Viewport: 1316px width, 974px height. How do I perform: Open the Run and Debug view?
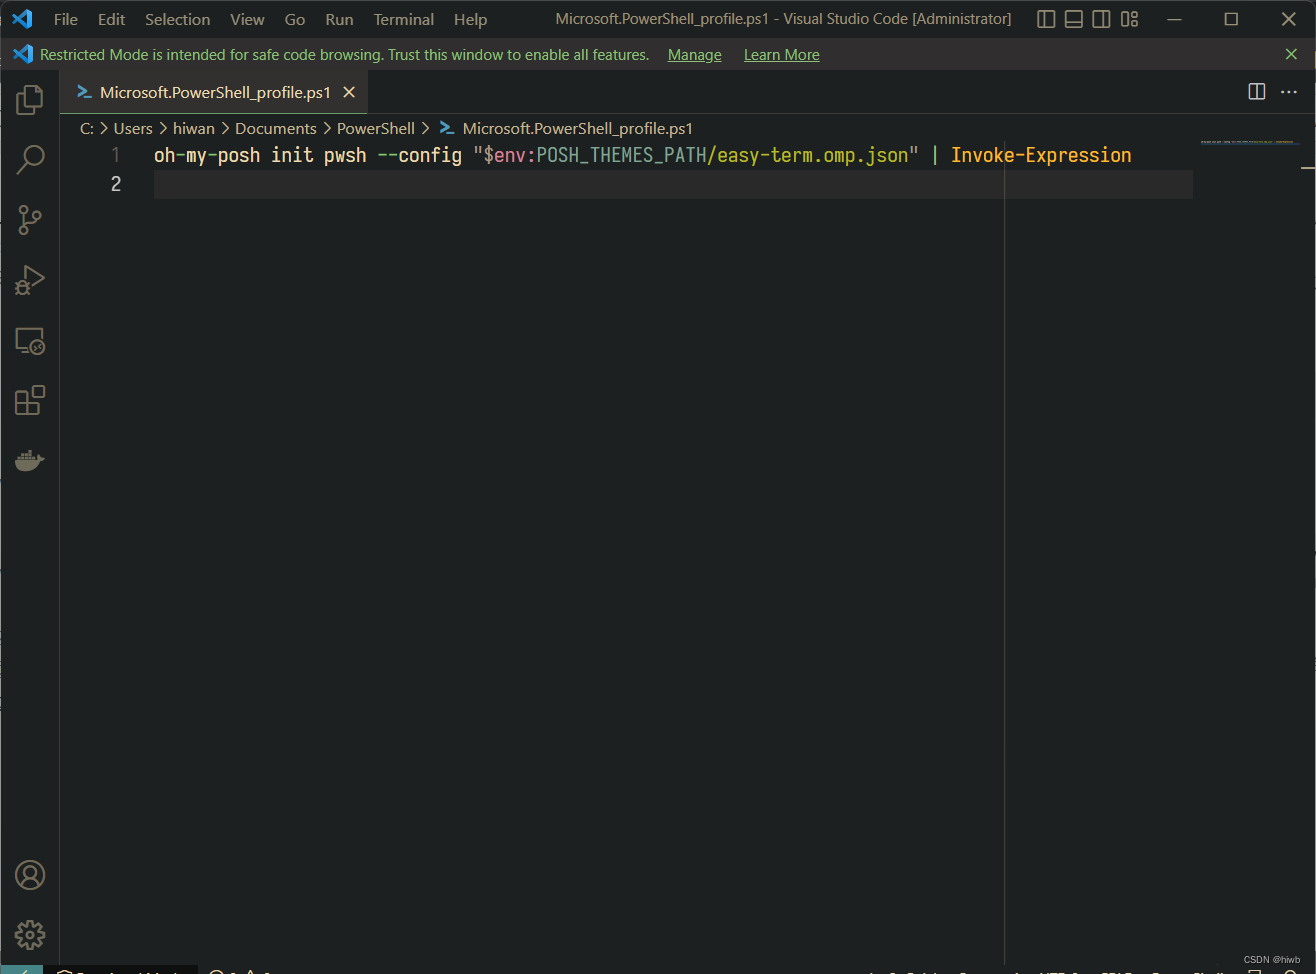[30, 280]
